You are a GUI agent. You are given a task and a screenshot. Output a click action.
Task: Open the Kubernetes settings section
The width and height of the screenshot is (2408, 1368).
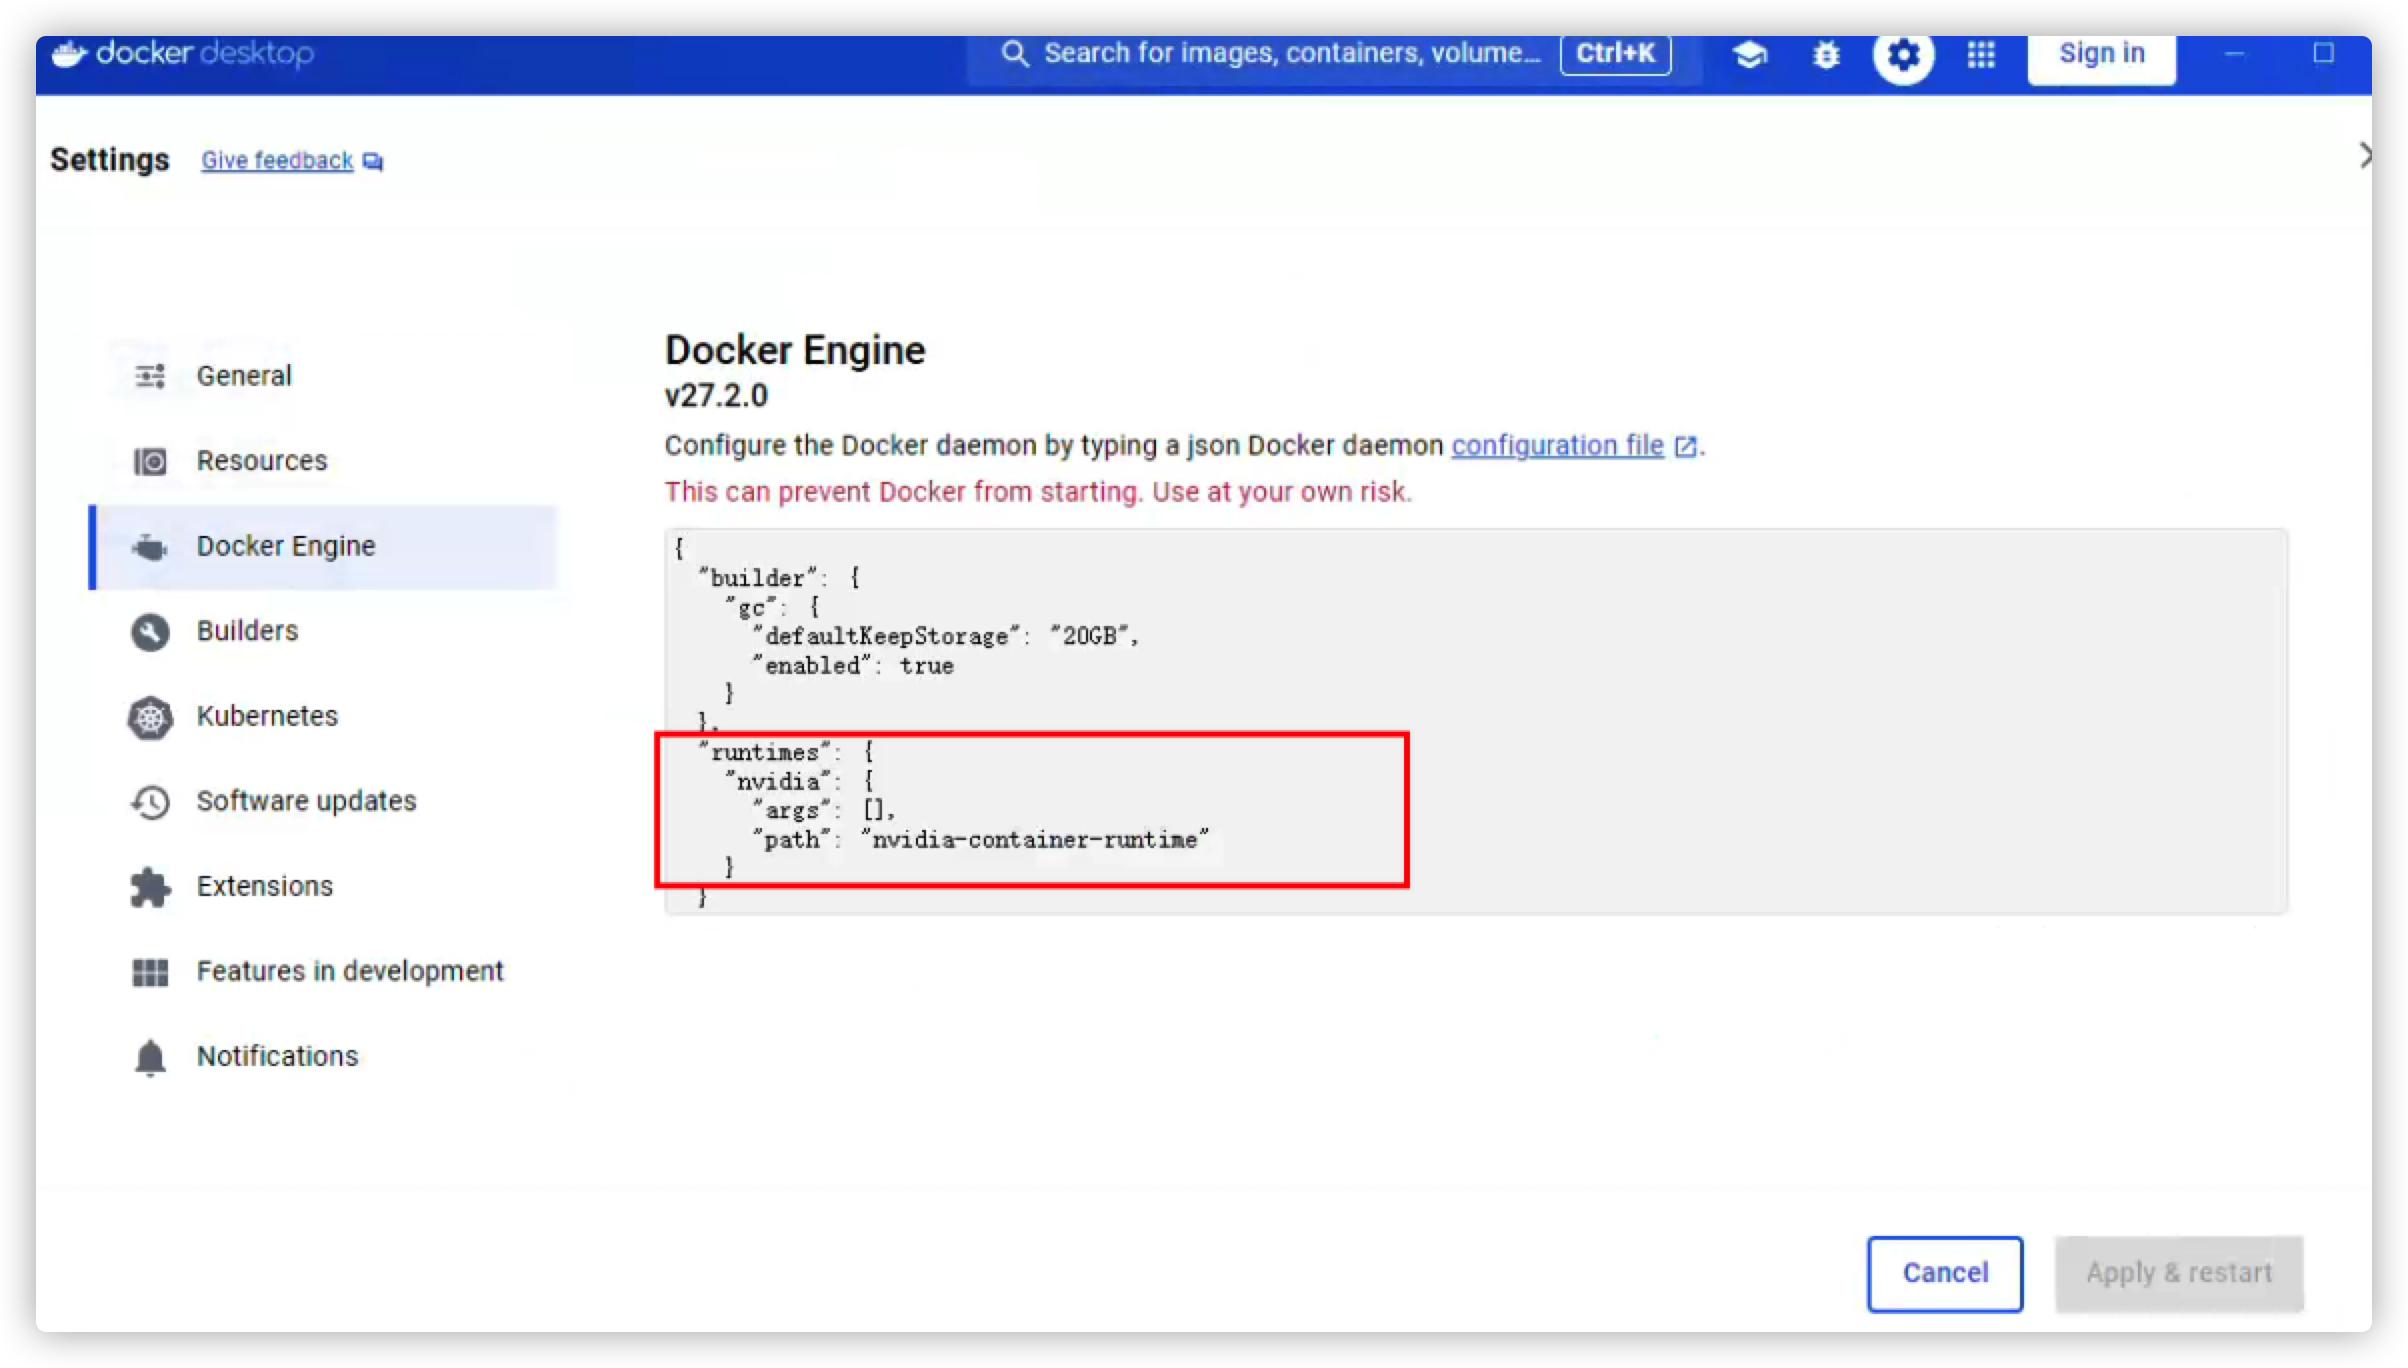[323, 717]
